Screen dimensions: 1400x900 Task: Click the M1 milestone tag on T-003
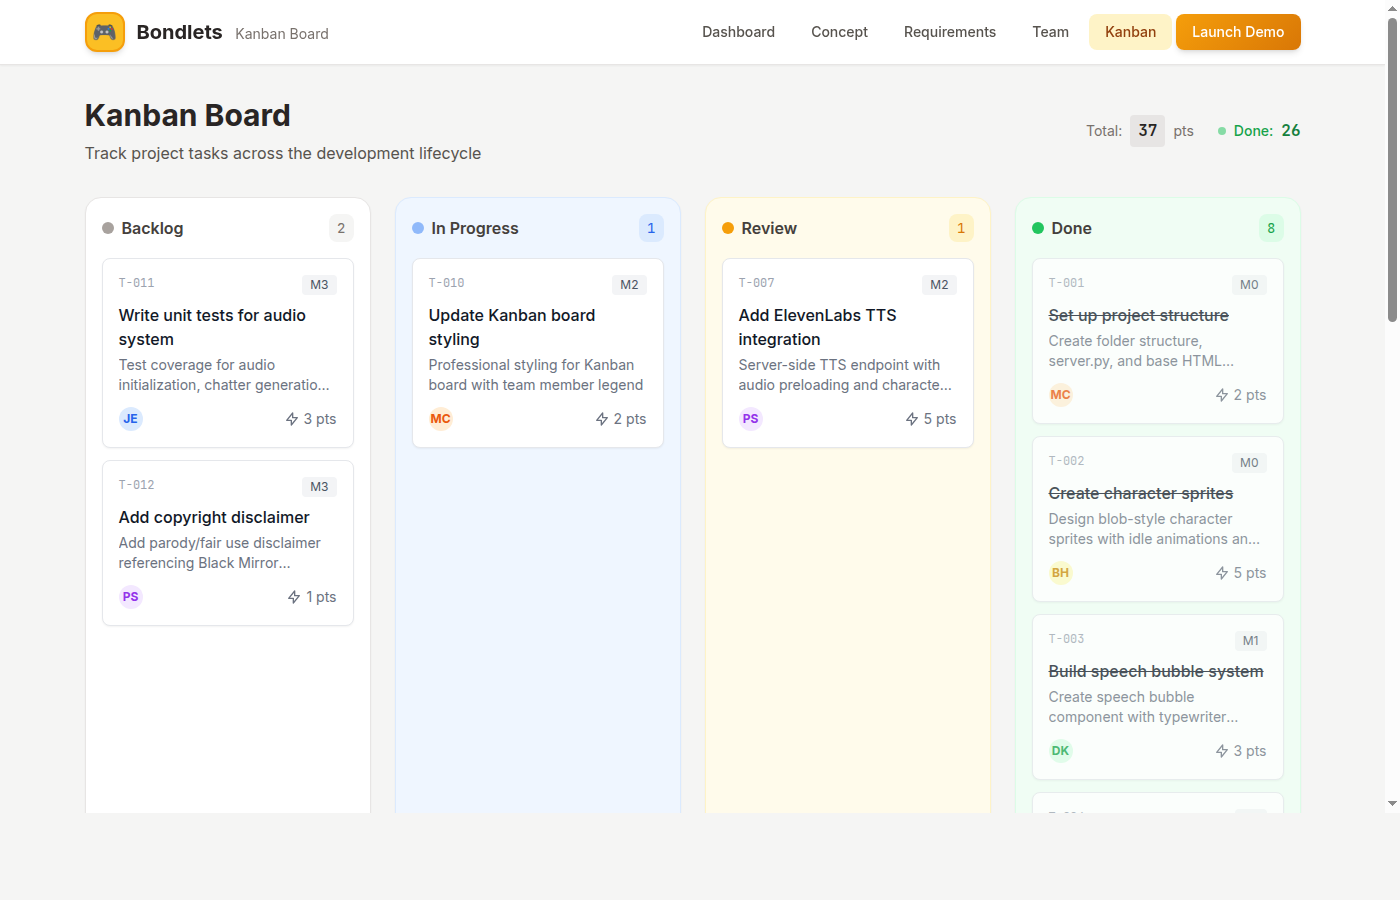1250,641
